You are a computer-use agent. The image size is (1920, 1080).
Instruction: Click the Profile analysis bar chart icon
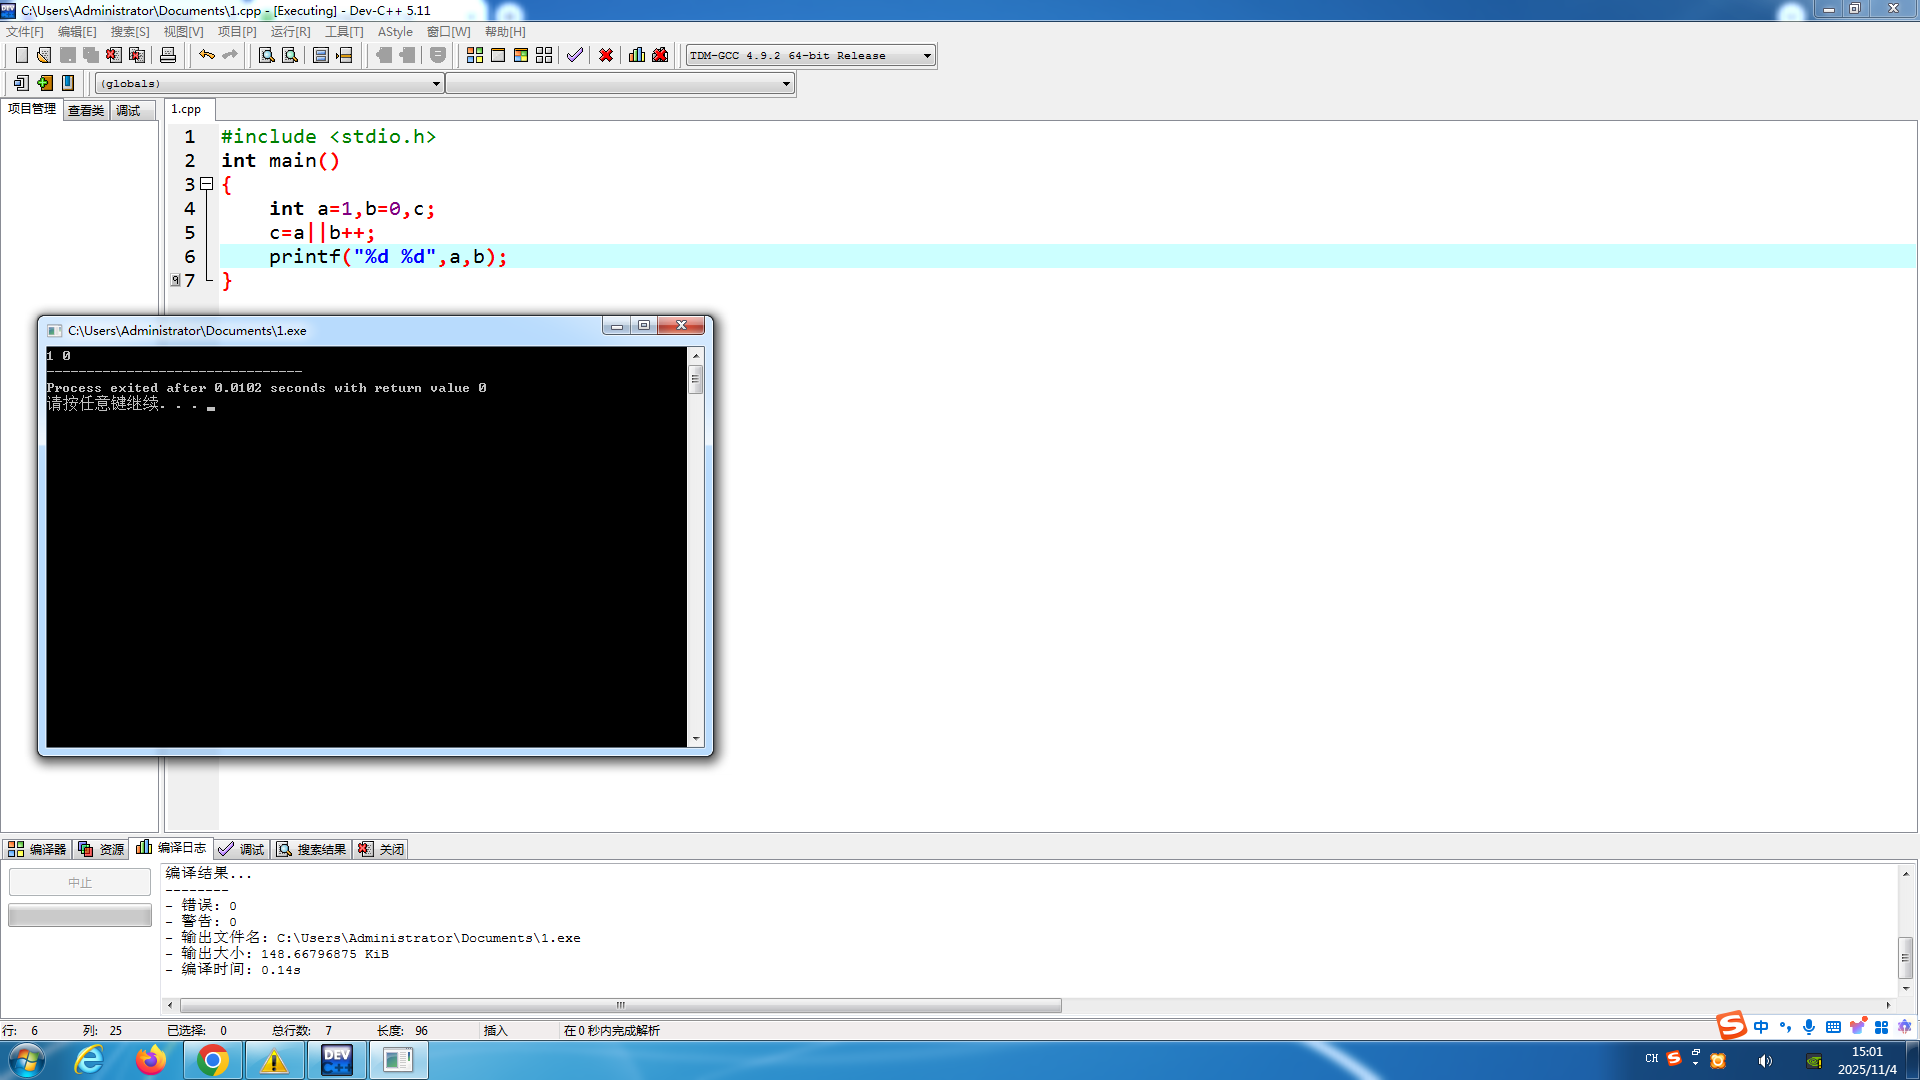637,55
